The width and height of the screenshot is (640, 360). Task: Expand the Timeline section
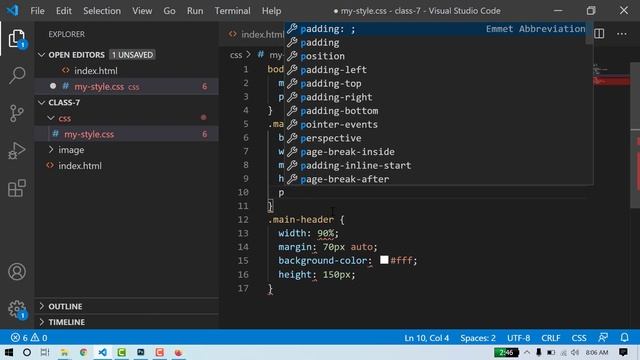[41, 322]
